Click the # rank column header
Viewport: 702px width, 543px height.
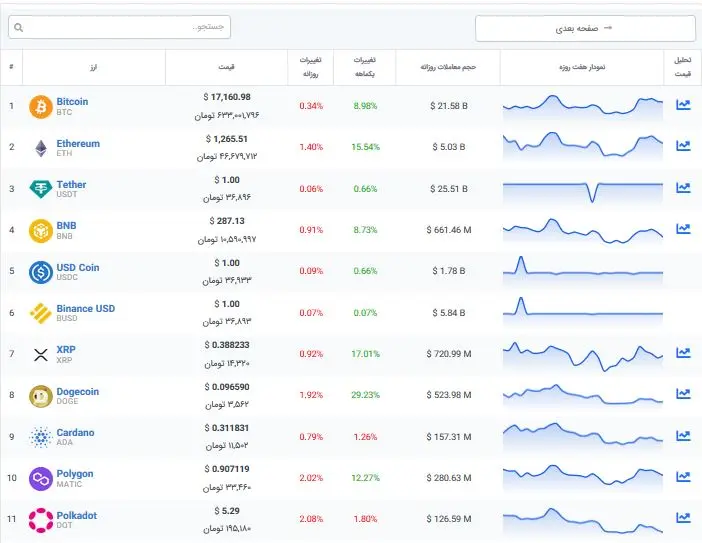[x=11, y=67]
